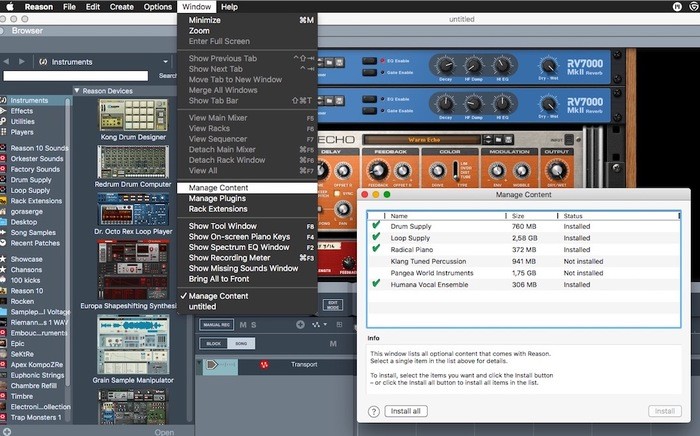
Task: Select Redrum Drum Computer thumbnail
Action: click(133, 162)
